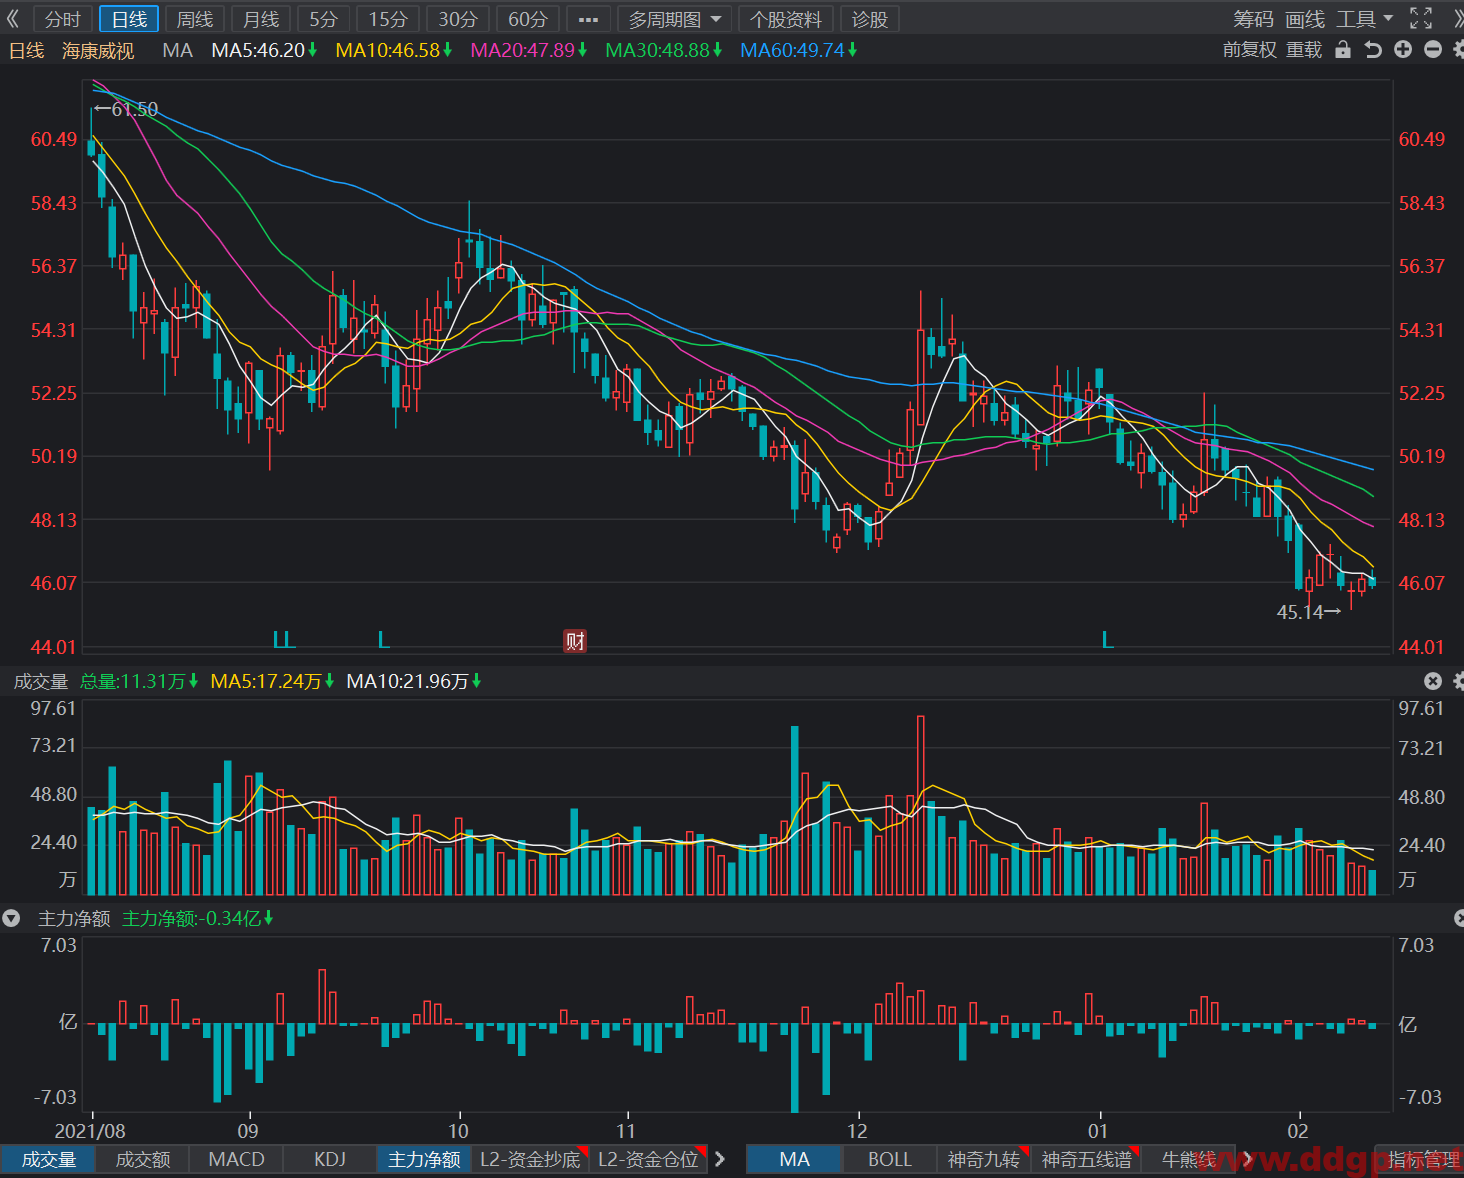Collapse left sidebar with double chevron
Image resolution: width=1464 pixels, height=1178 pixels.
(13, 19)
